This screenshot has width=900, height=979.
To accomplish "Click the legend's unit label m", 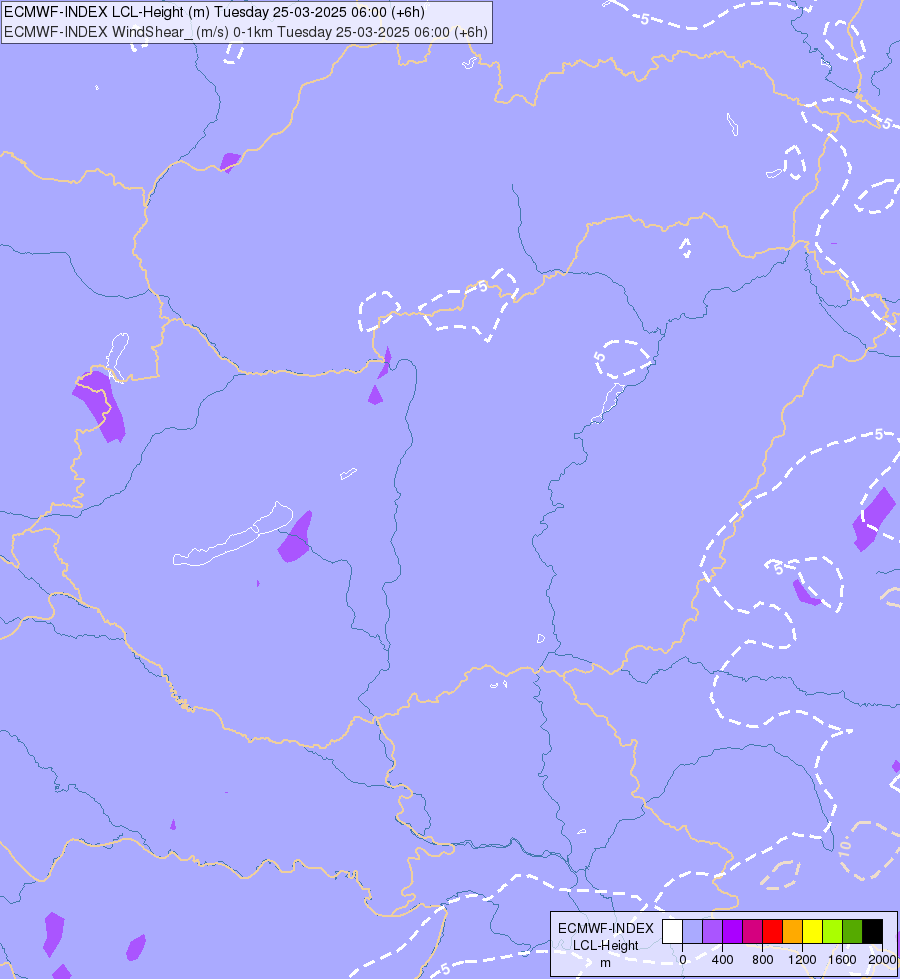I will 605,963.
